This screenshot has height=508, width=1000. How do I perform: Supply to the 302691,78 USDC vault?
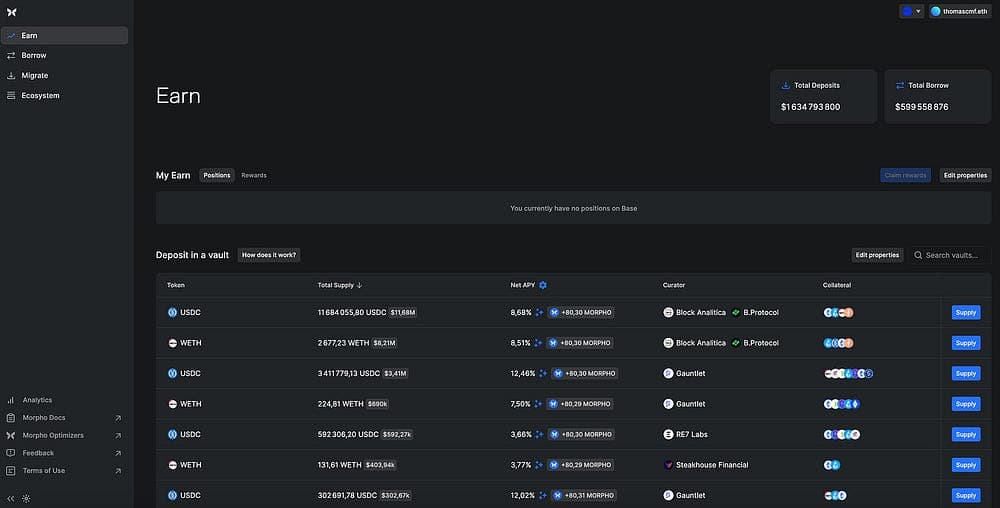point(966,495)
